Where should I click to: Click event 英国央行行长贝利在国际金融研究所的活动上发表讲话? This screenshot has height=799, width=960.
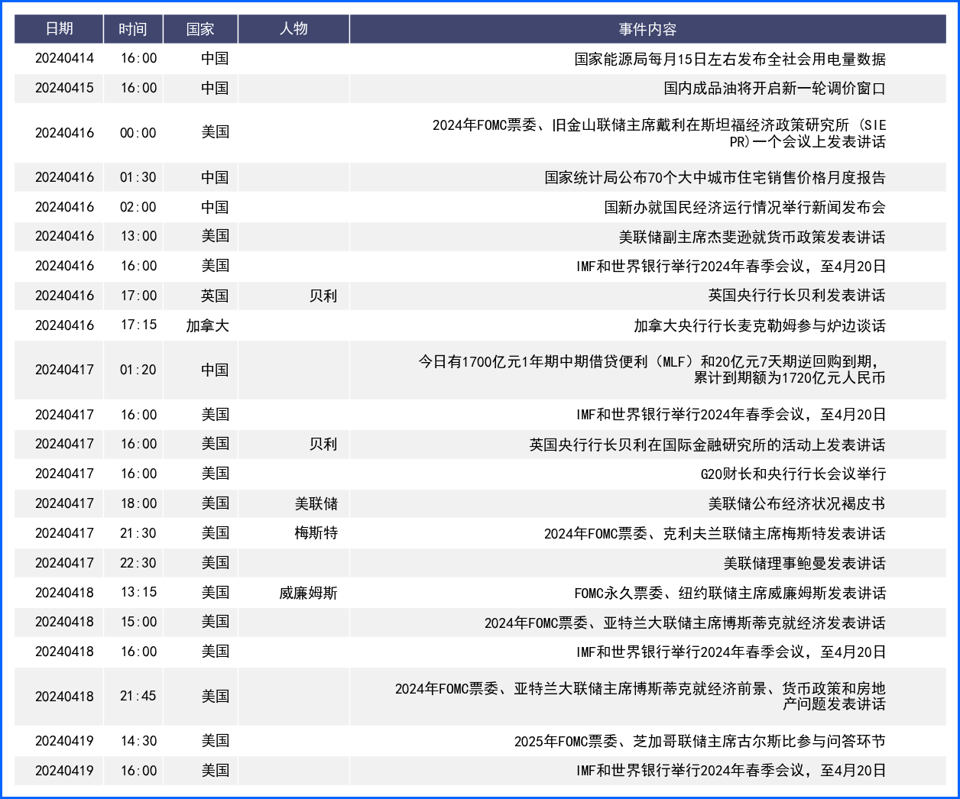point(707,445)
